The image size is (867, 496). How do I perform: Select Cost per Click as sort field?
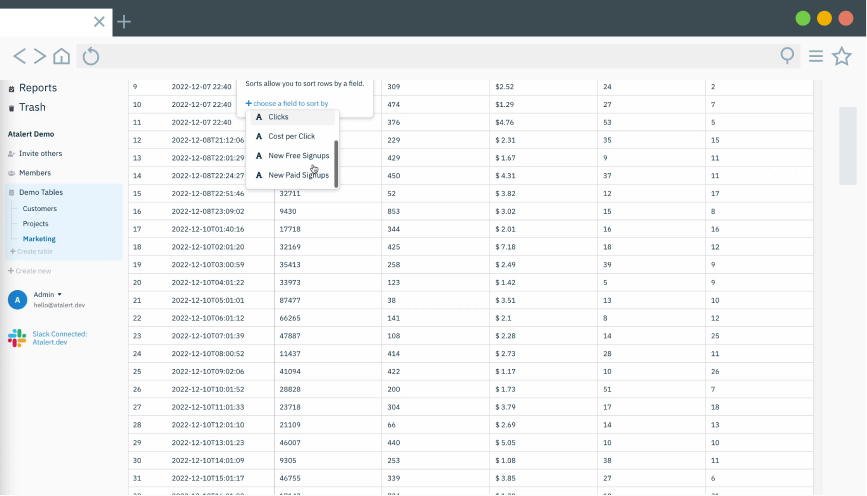tap(291, 136)
